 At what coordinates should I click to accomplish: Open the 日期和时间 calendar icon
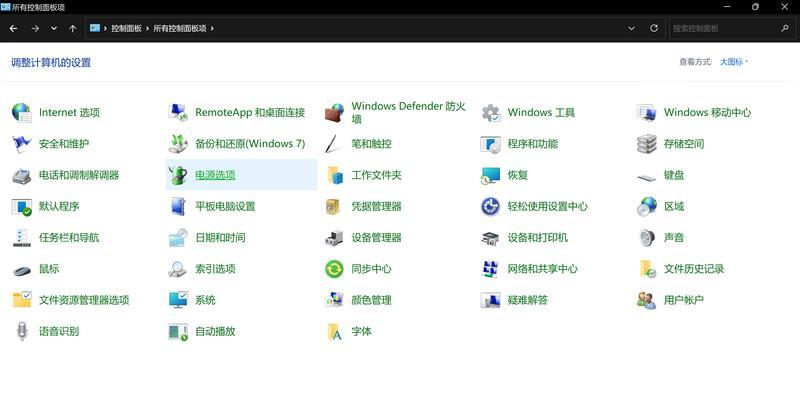coord(178,238)
